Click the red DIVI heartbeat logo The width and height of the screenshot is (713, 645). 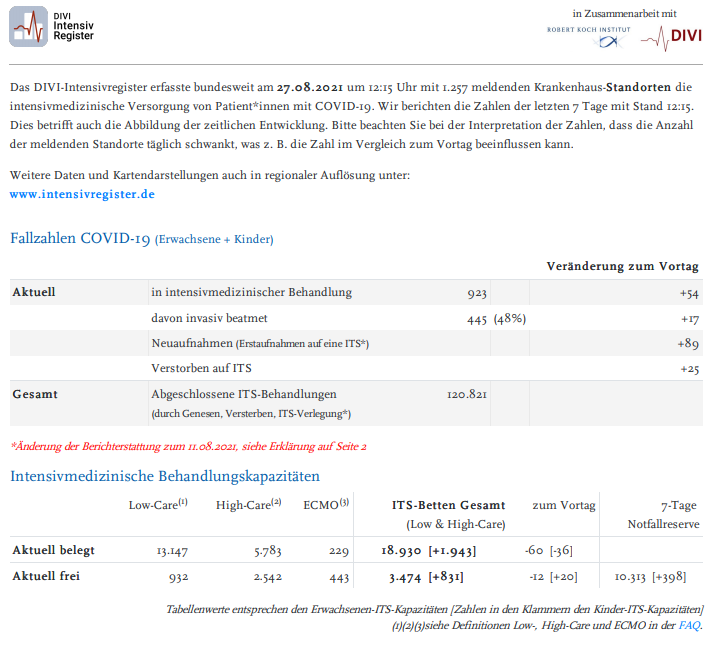[671, 37]
